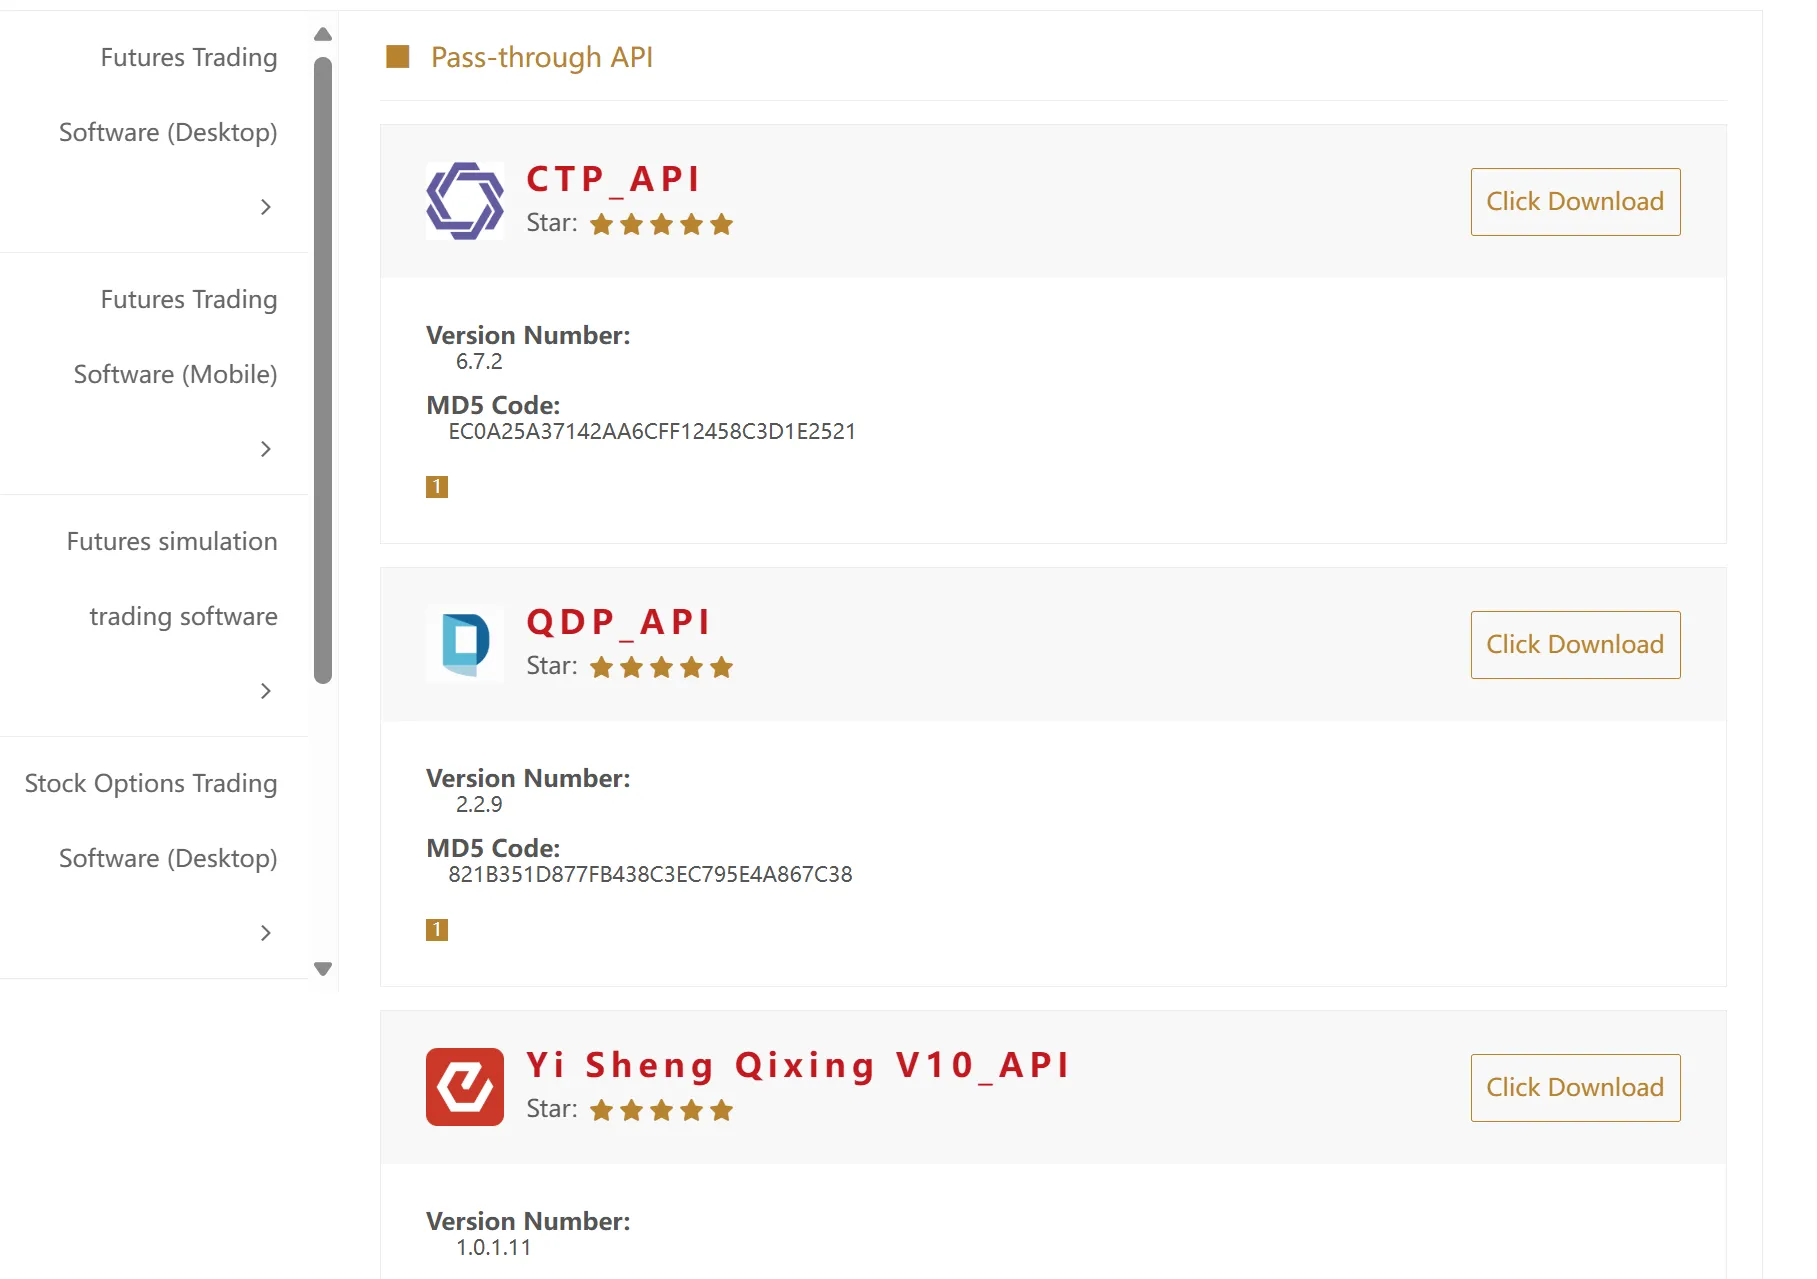Viewport: 1817px width, 1279px height.
Task: Download the QDP_API package
Action: [1575, 645]
